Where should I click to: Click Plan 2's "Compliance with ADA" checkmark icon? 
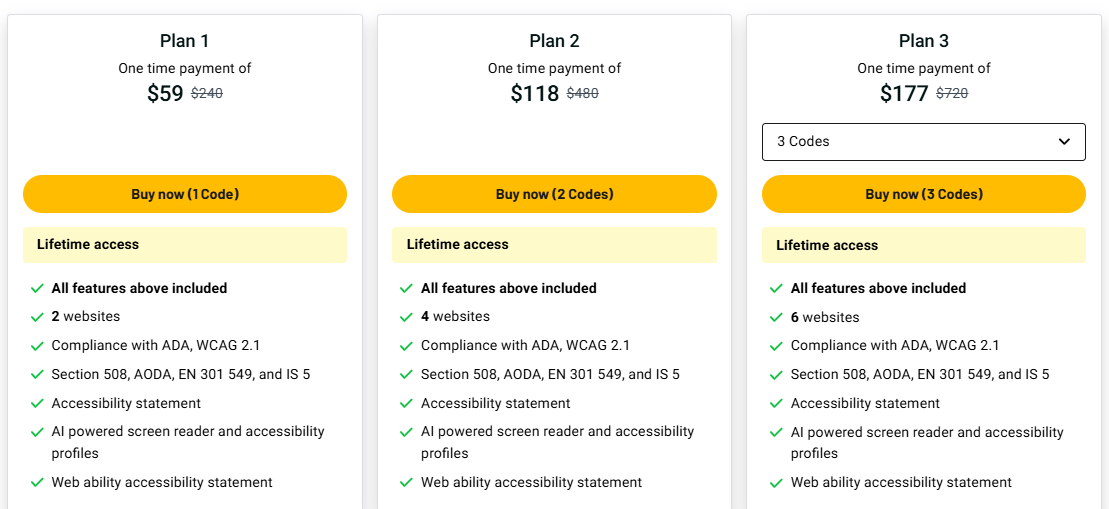coord(406,346)
